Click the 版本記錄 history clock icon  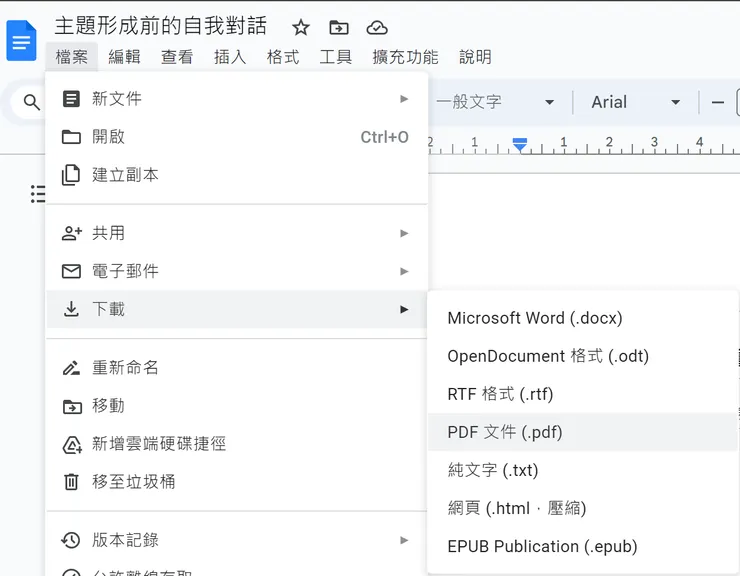pyautogui.click(x=71, y=540)
